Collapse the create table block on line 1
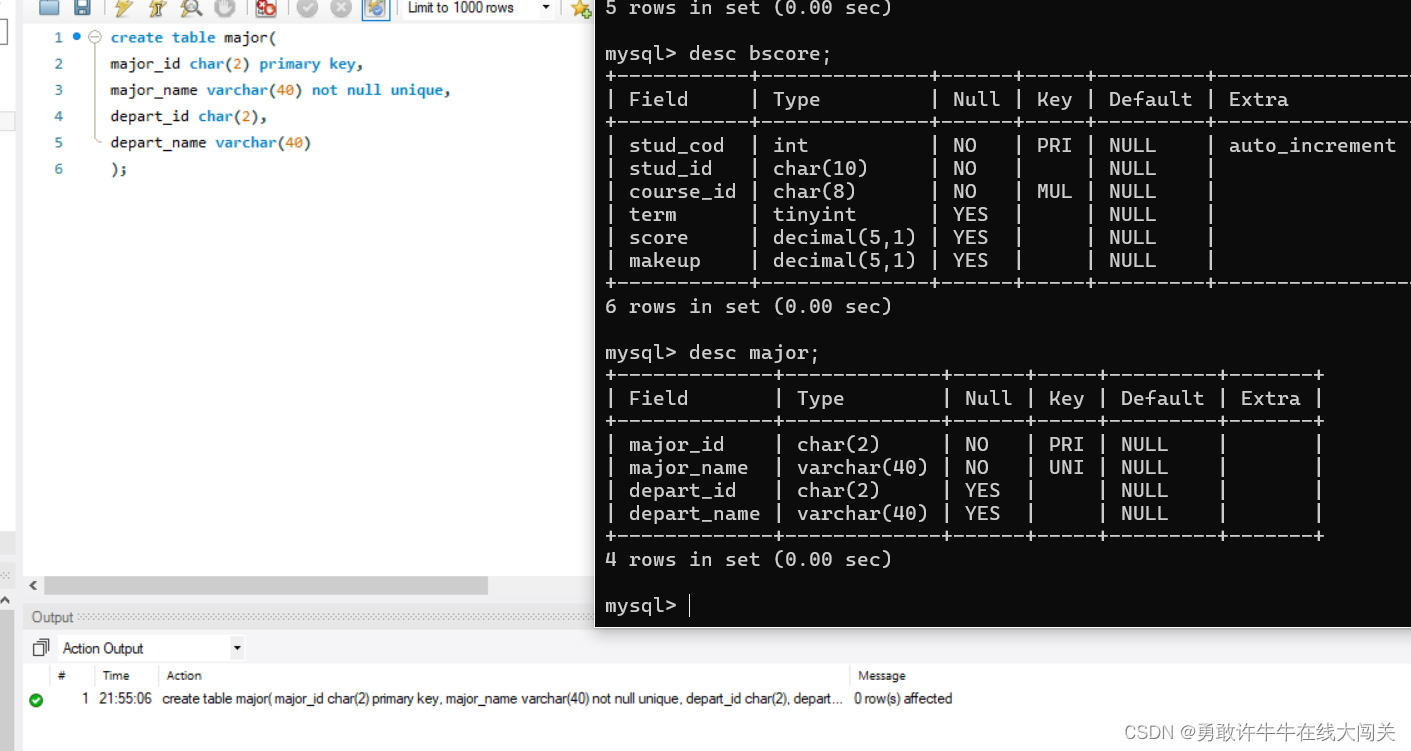Screen dimensions: 1411x751 (x=95, y=37)
